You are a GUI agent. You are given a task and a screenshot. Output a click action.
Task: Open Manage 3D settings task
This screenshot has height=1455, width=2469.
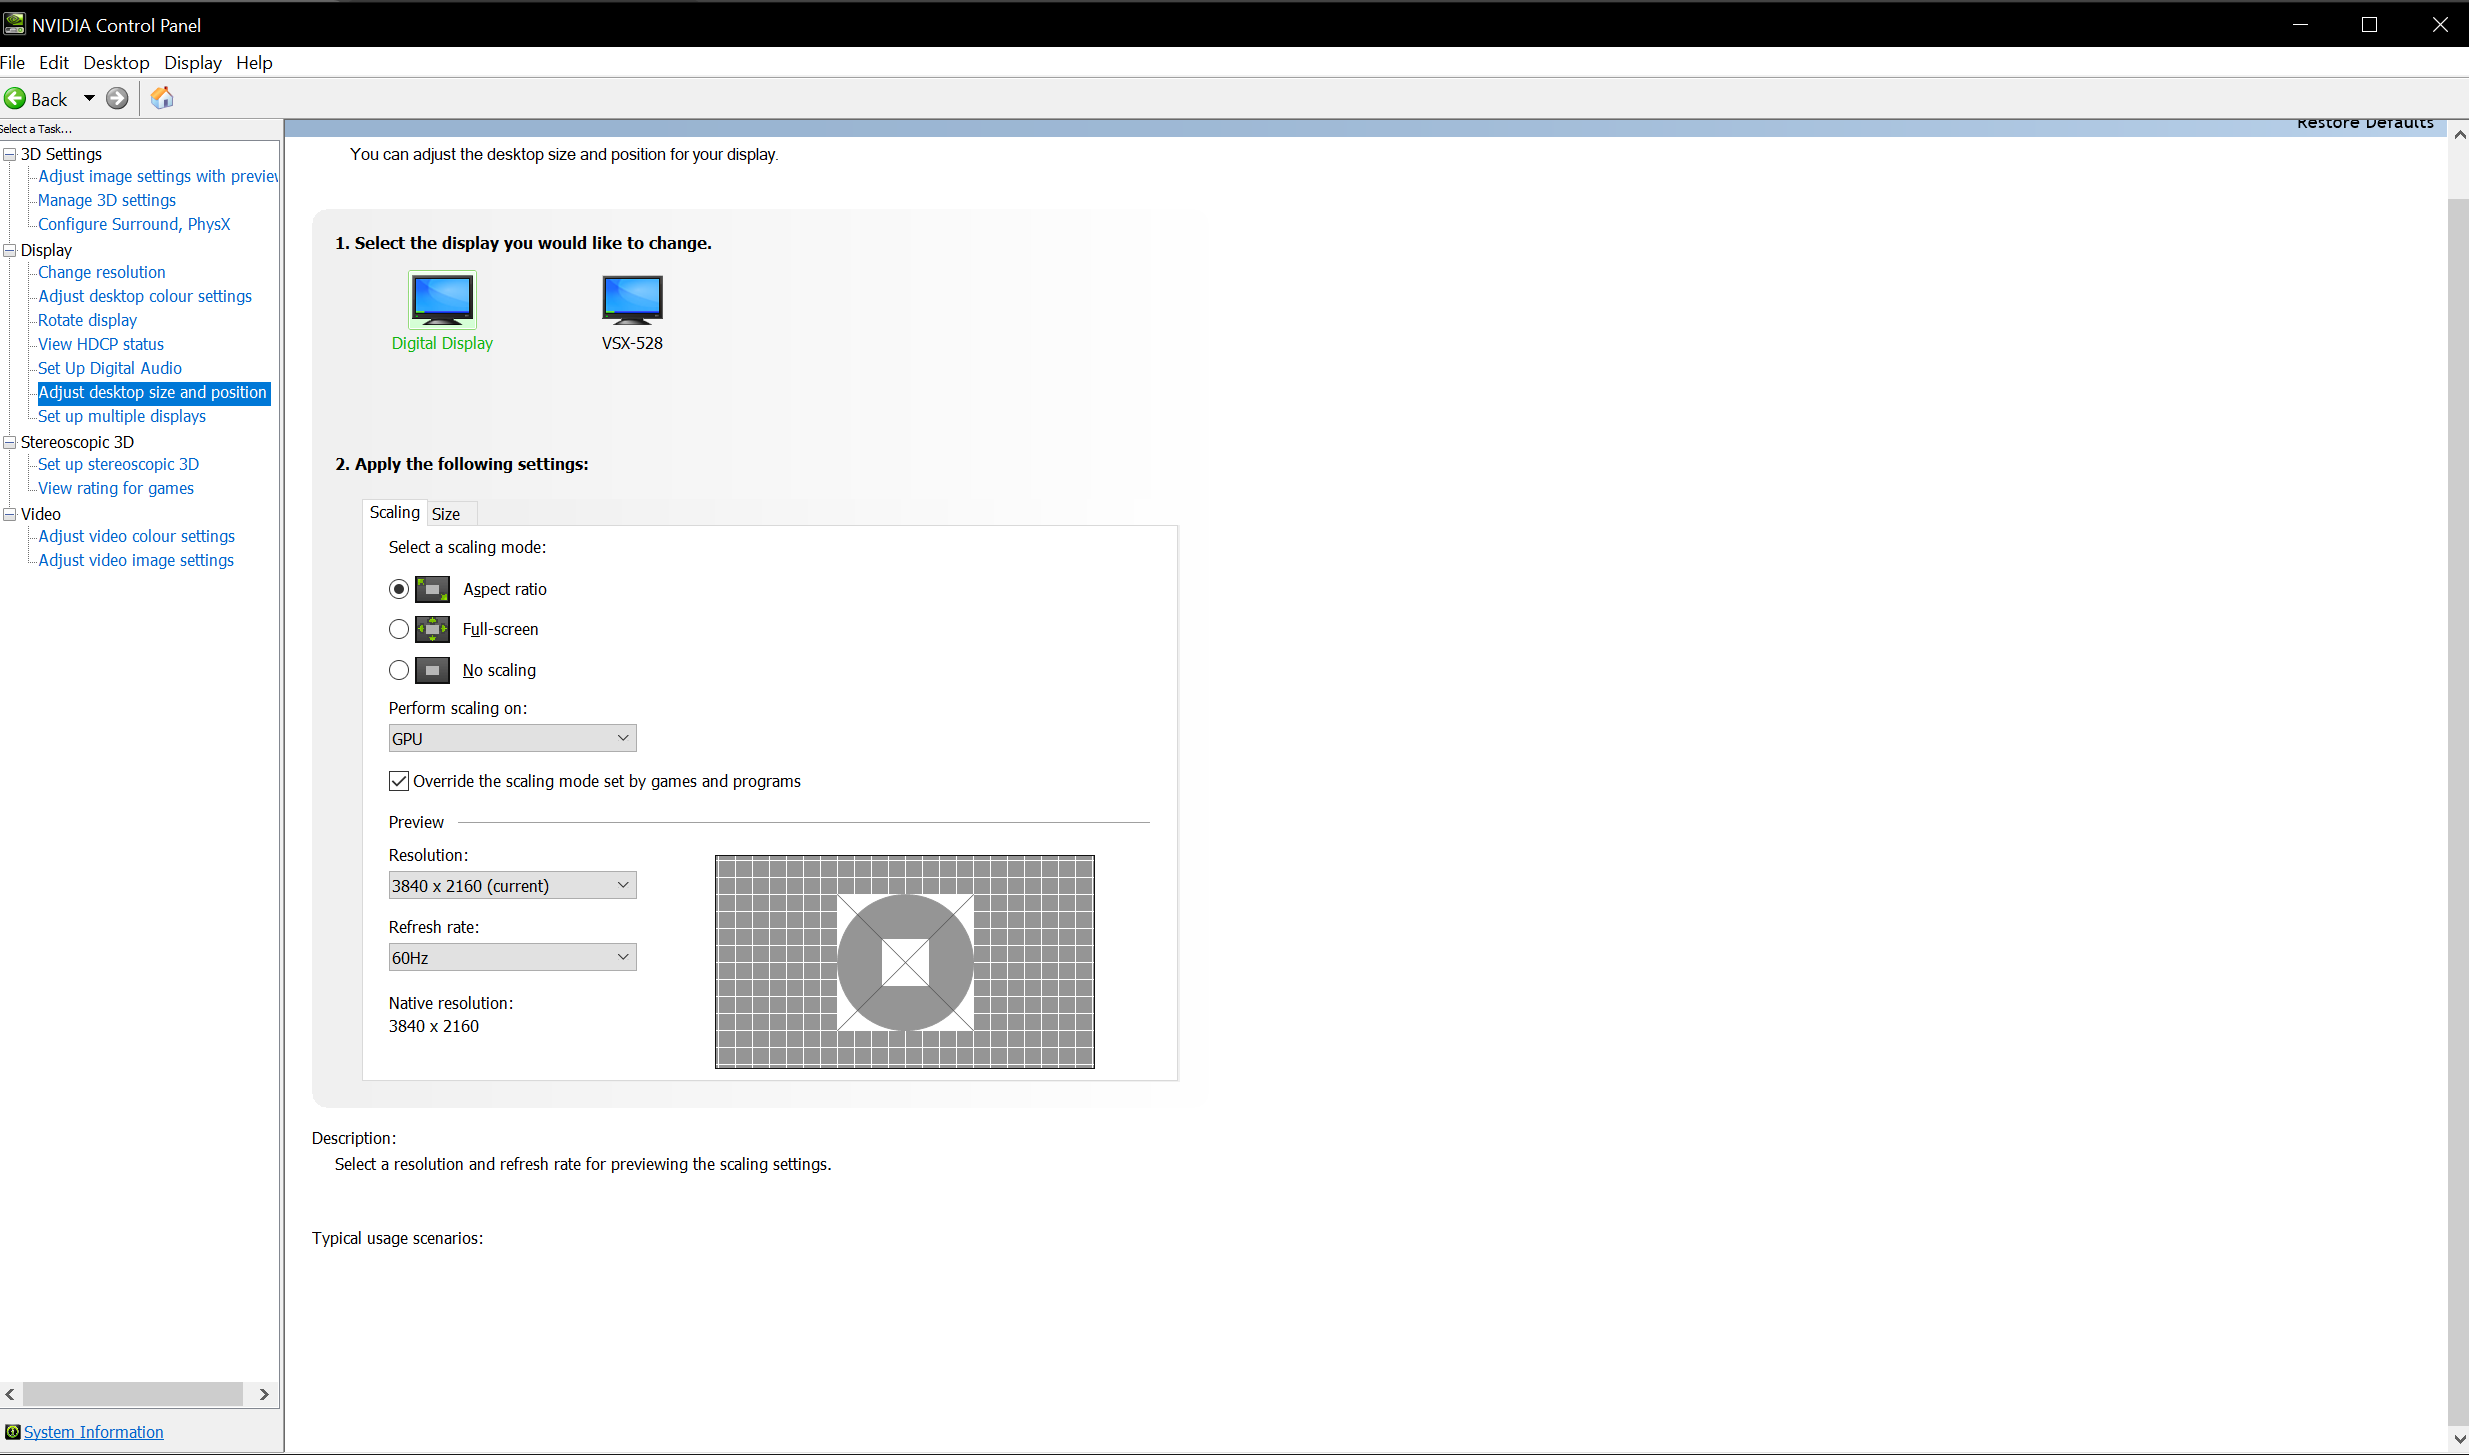tap(107, 200)
